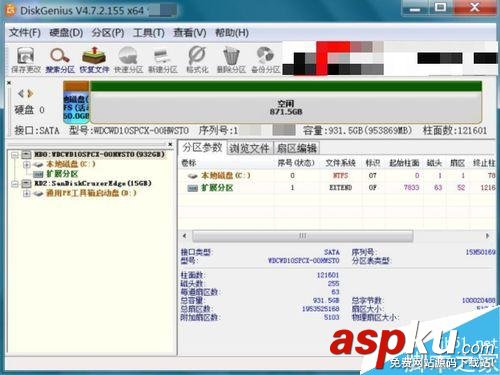Click the horizontal scrollbar thumb in partition table
The height and width of the screenshot is (375, 500).
click(303, 236)
